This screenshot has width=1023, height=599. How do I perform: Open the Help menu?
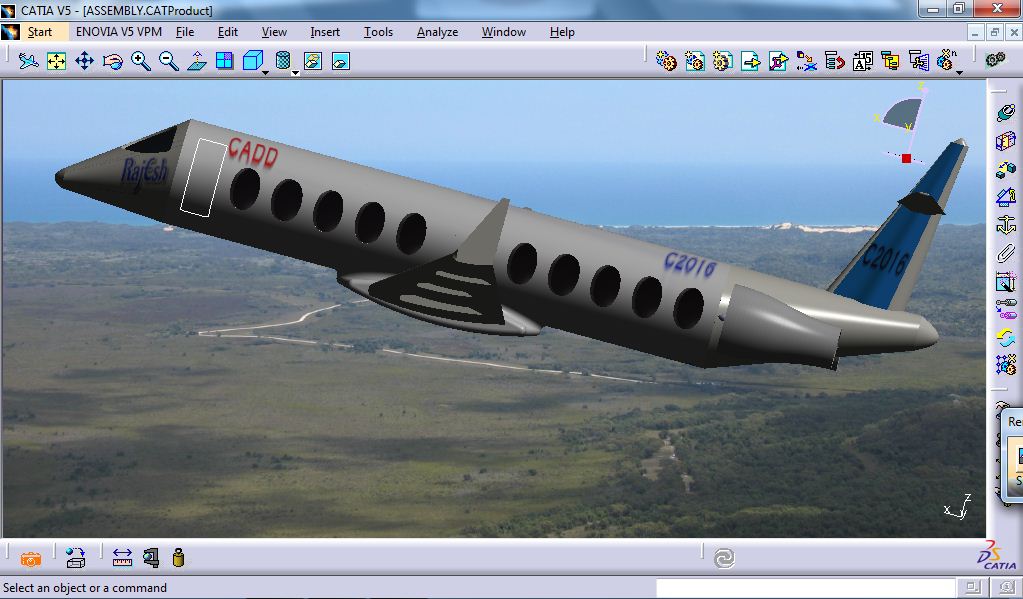click(562, 32)
